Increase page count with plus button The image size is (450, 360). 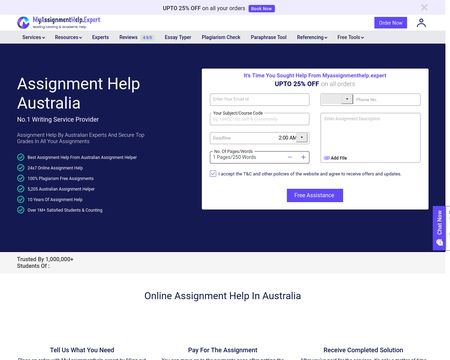303,157
